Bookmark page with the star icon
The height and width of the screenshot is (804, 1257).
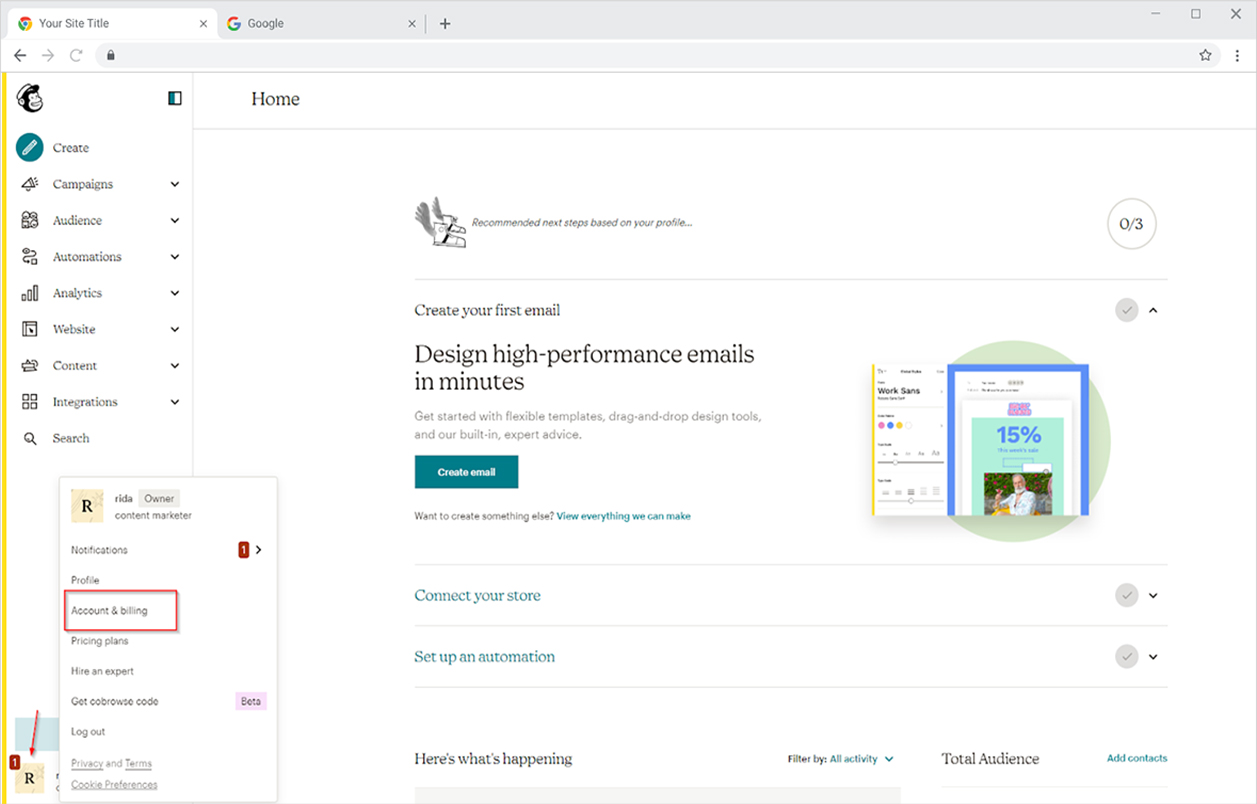1205,55
